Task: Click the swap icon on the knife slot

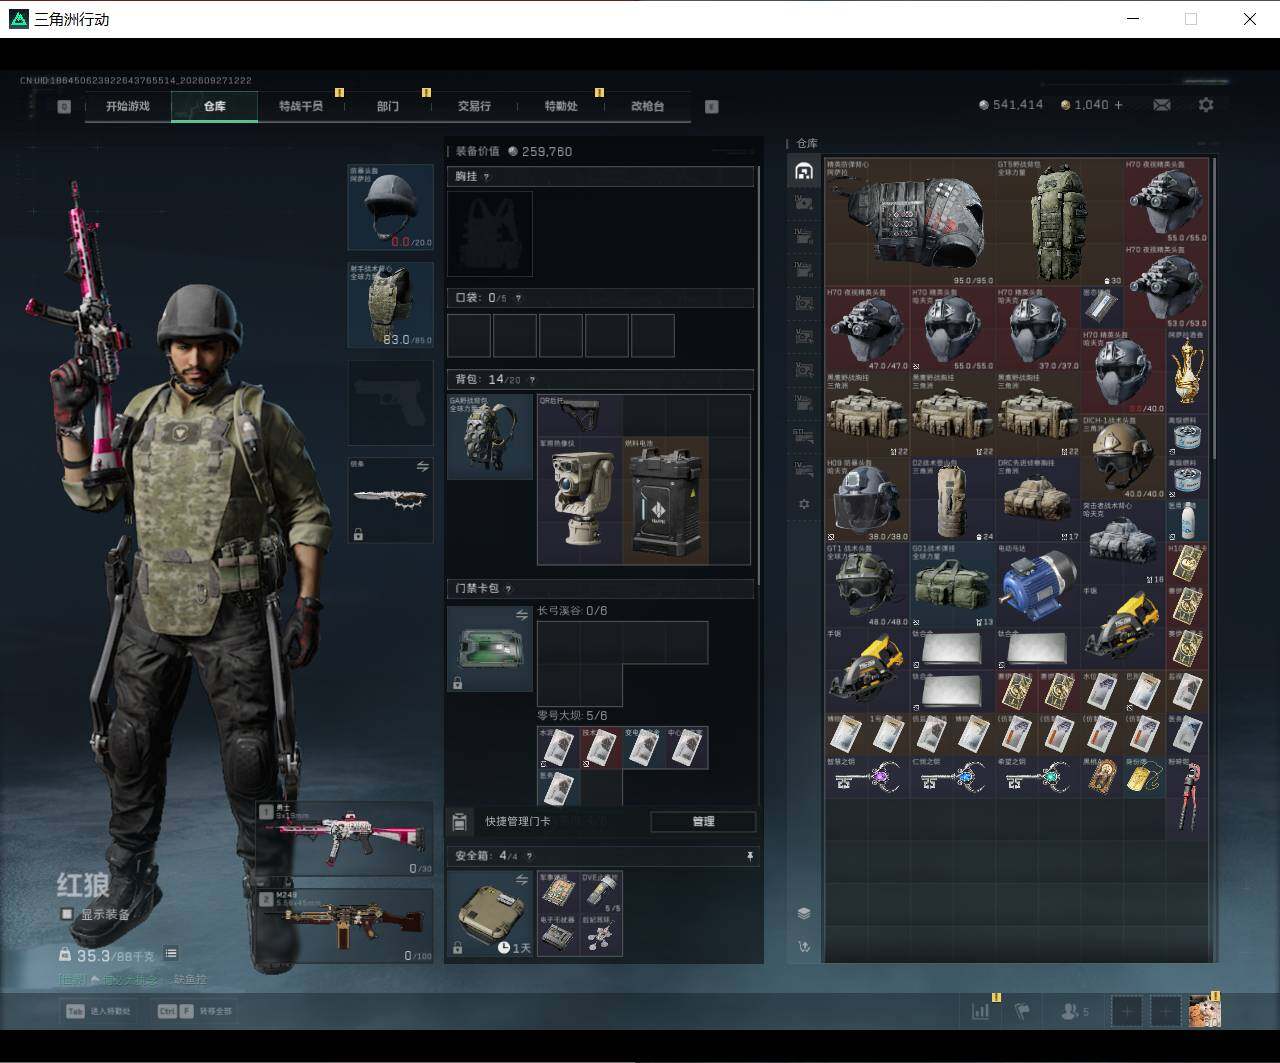Action: click(422, 467)
